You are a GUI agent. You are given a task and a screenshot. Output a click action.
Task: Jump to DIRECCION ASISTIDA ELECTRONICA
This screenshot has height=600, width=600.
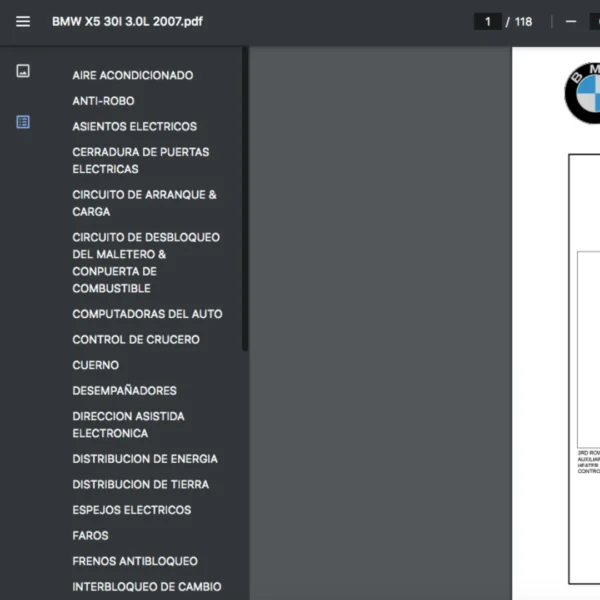coord(129,425)
